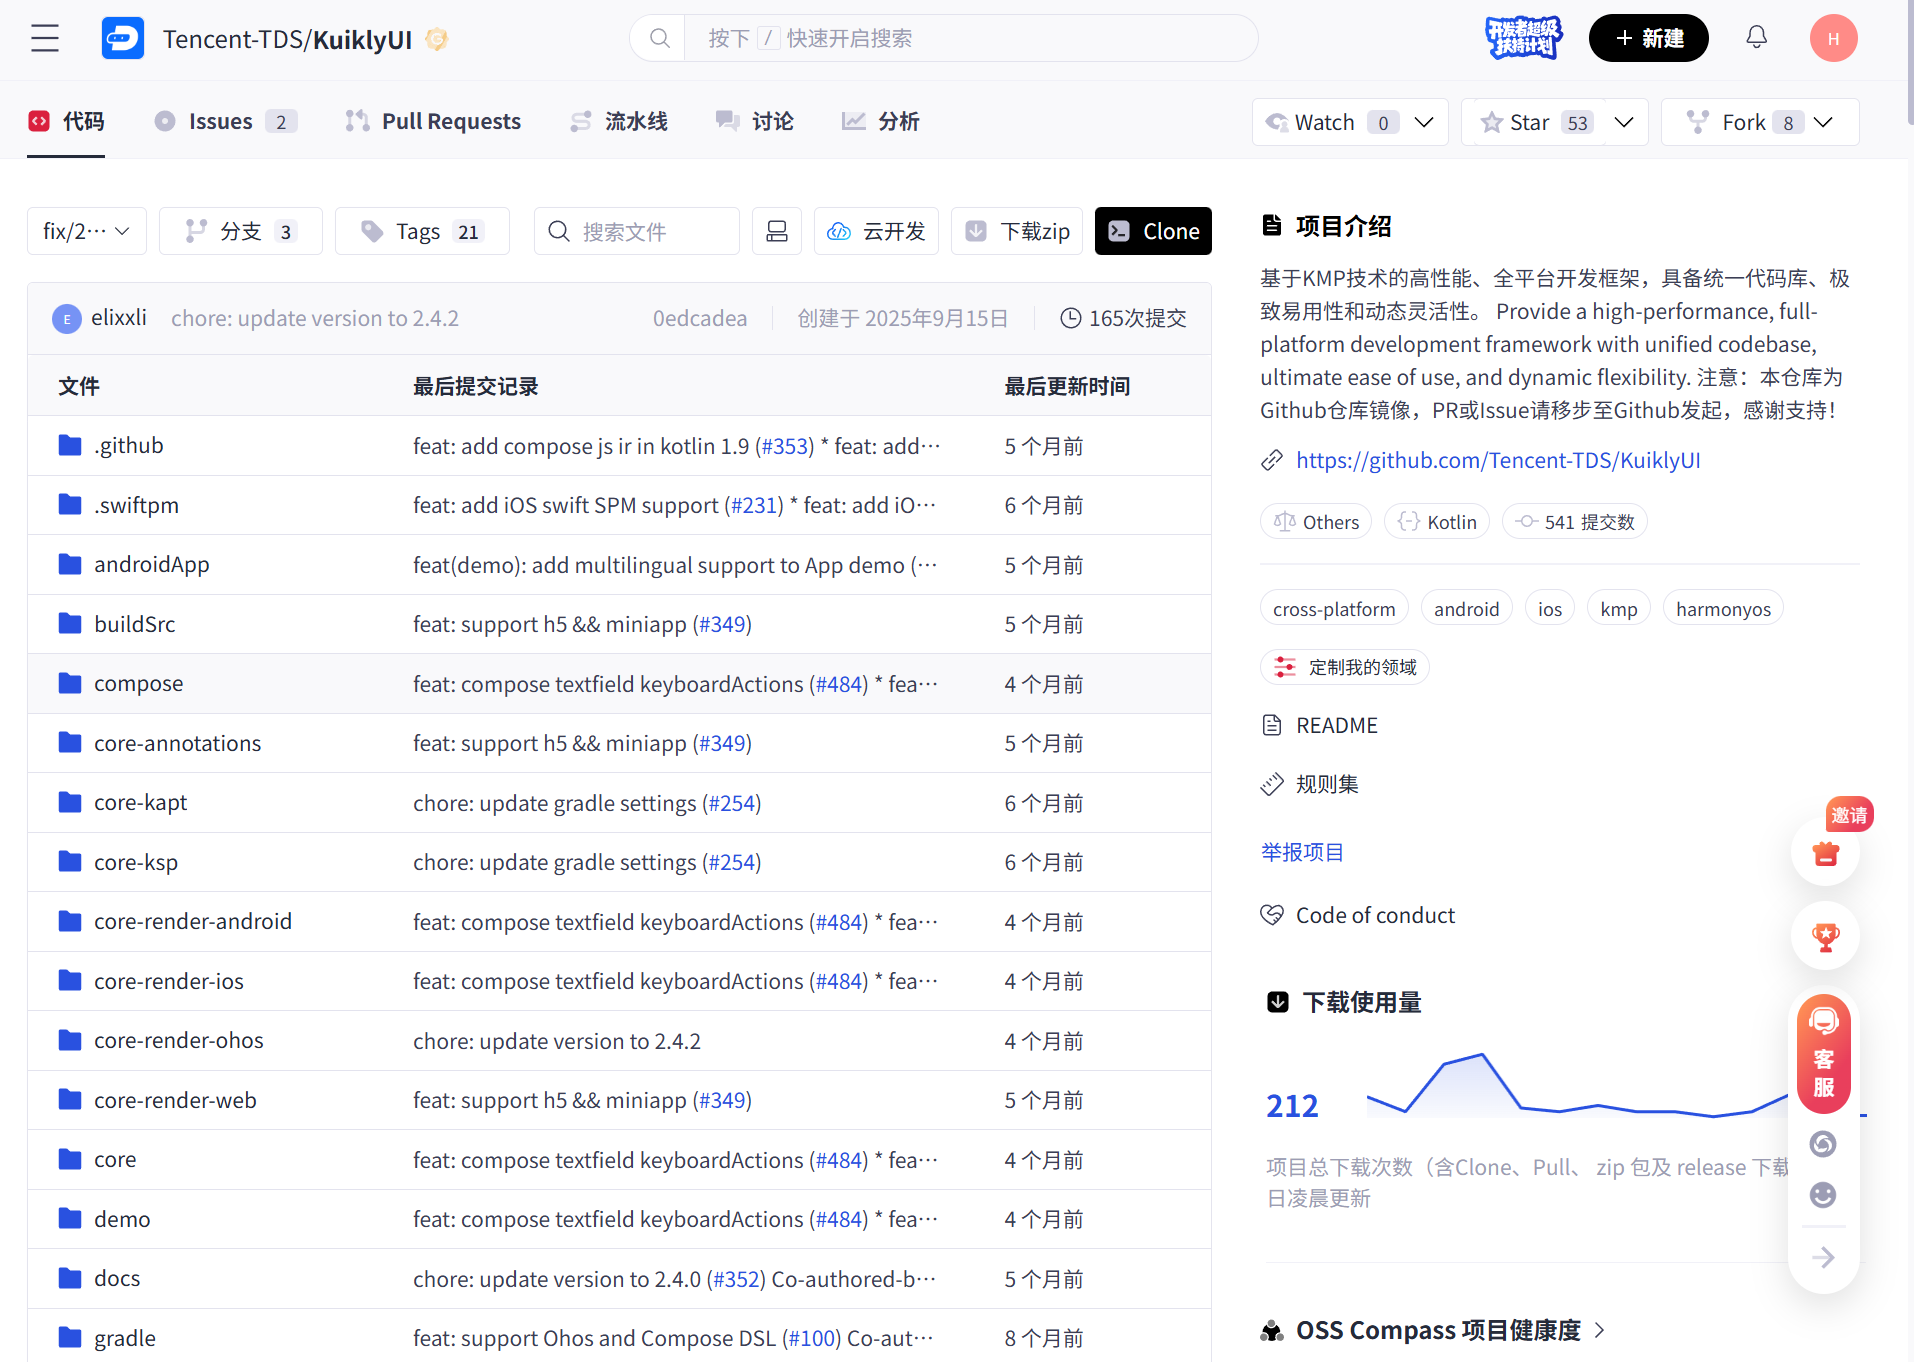Click the 搜索文件 file search field

point(637,231)
